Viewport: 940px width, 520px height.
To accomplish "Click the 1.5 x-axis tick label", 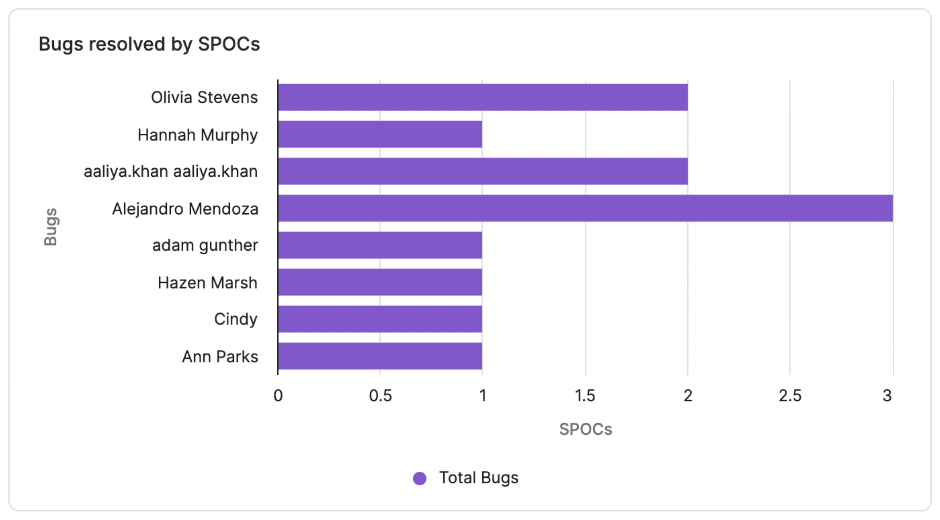I will point(585,395).
